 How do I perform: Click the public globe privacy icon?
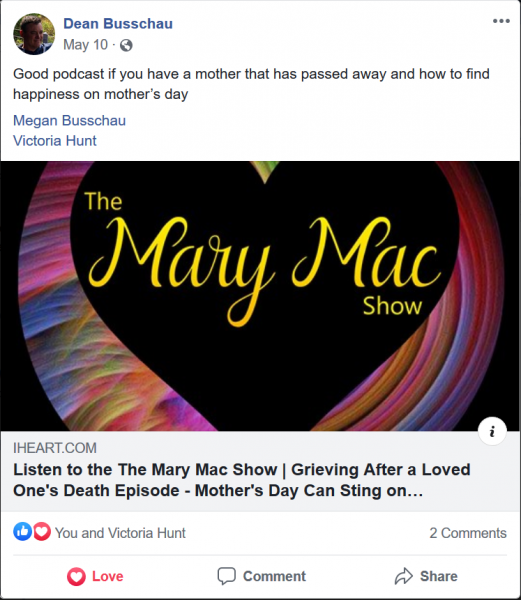[x=126, y=46]
